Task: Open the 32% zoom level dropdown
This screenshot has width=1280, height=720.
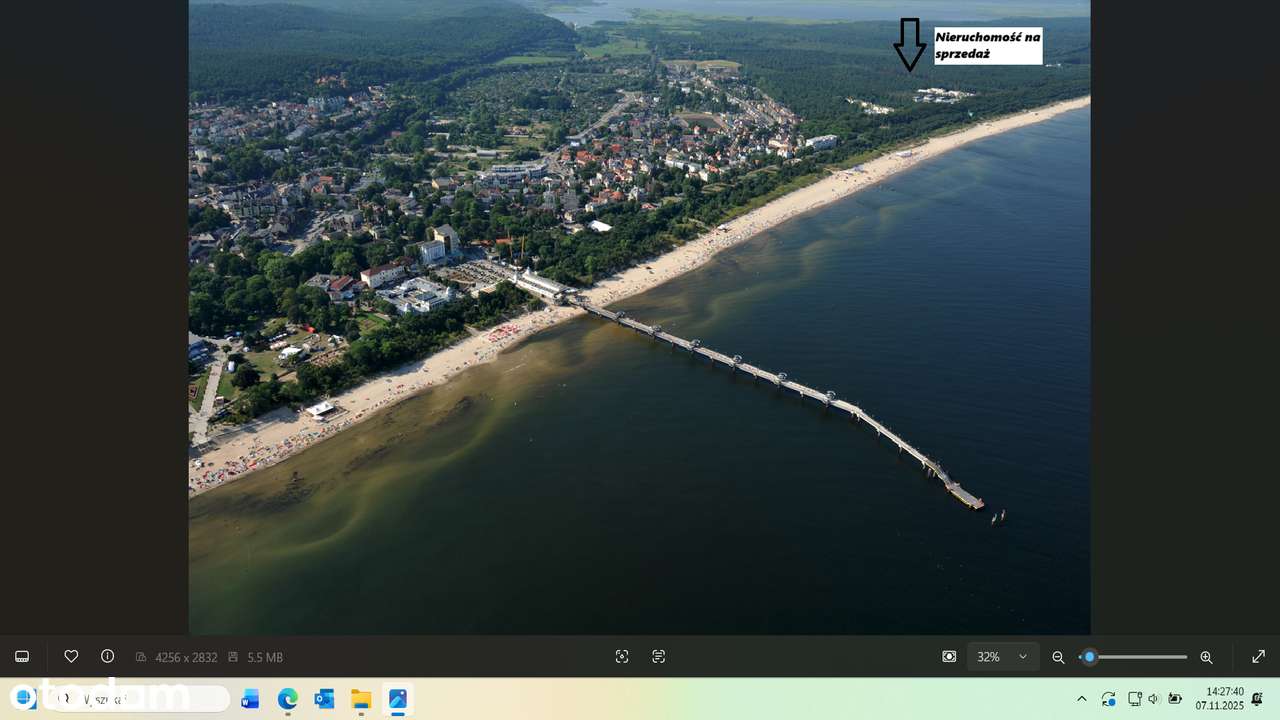Action: coord(1003,657)
